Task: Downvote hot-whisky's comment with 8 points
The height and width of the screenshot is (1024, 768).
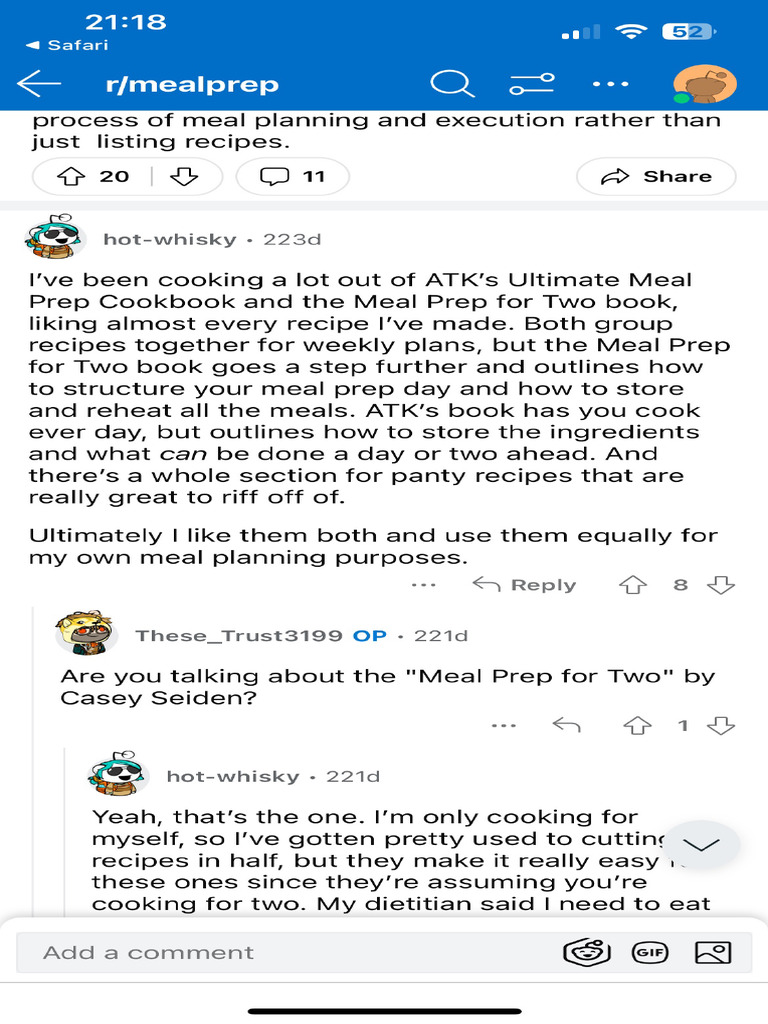Action: tap(721, 585)
